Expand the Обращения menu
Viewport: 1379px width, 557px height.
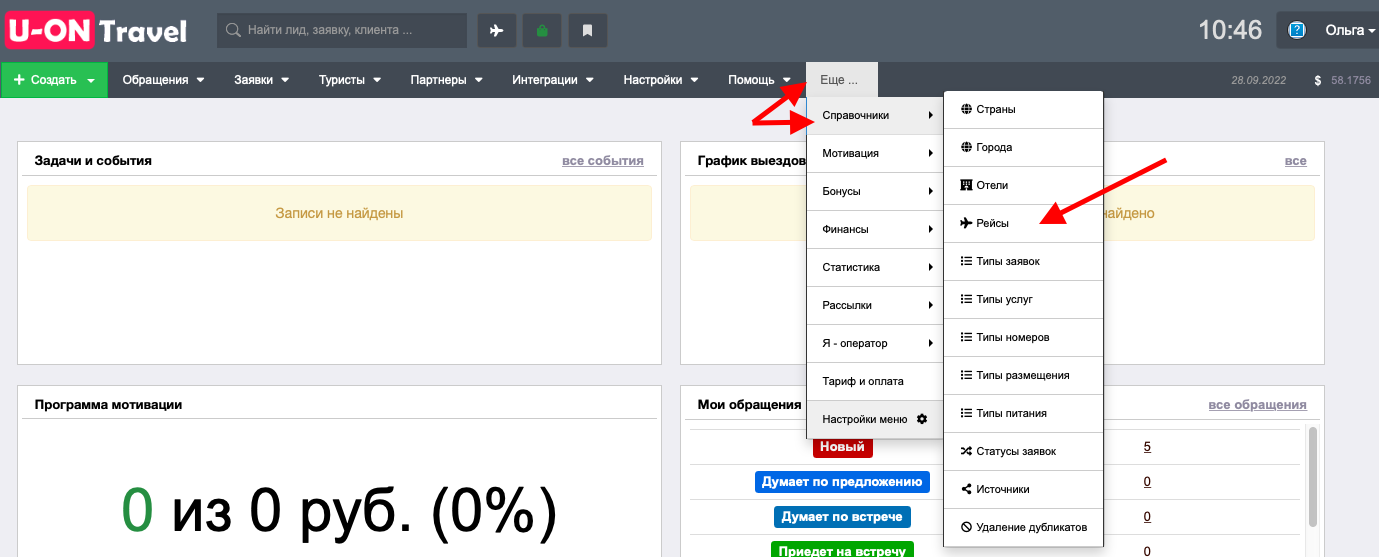pos(163,80)
